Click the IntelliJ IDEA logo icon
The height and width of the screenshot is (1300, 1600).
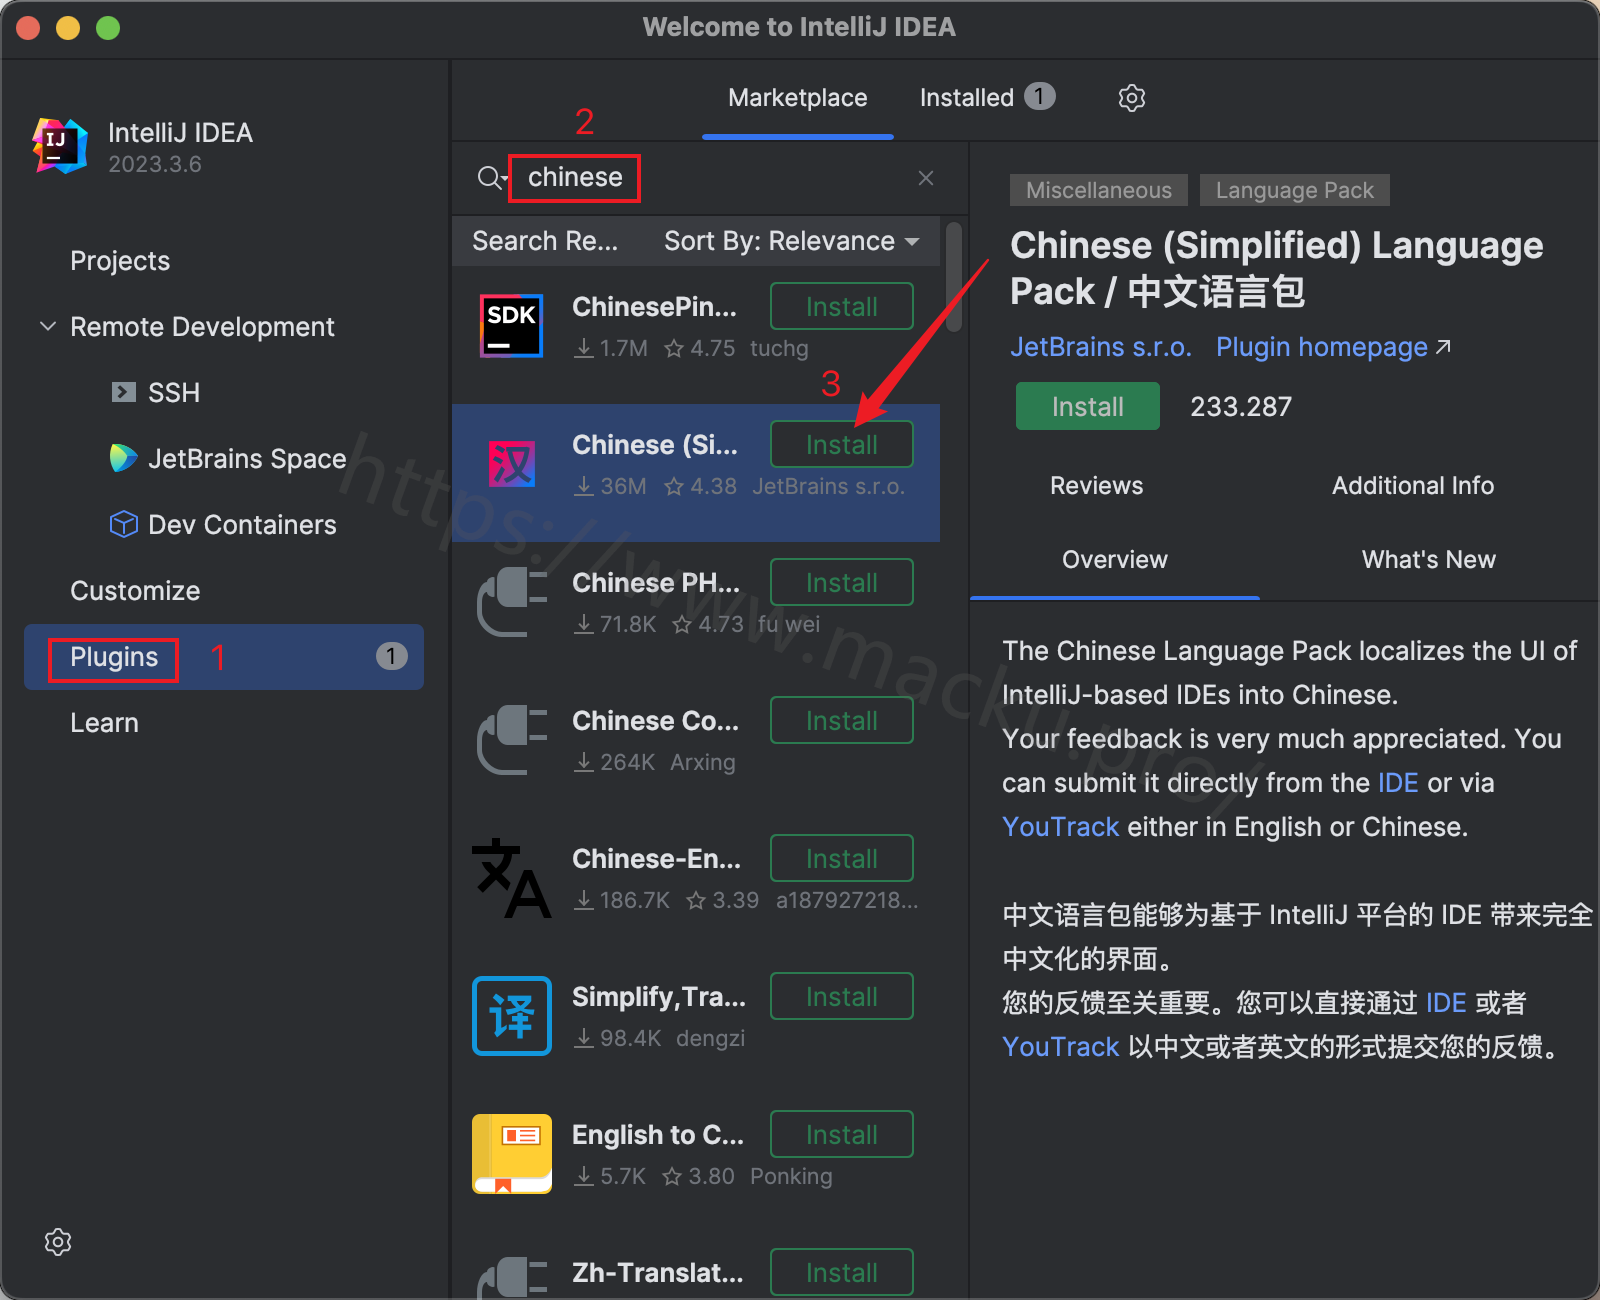coord(60,146)
